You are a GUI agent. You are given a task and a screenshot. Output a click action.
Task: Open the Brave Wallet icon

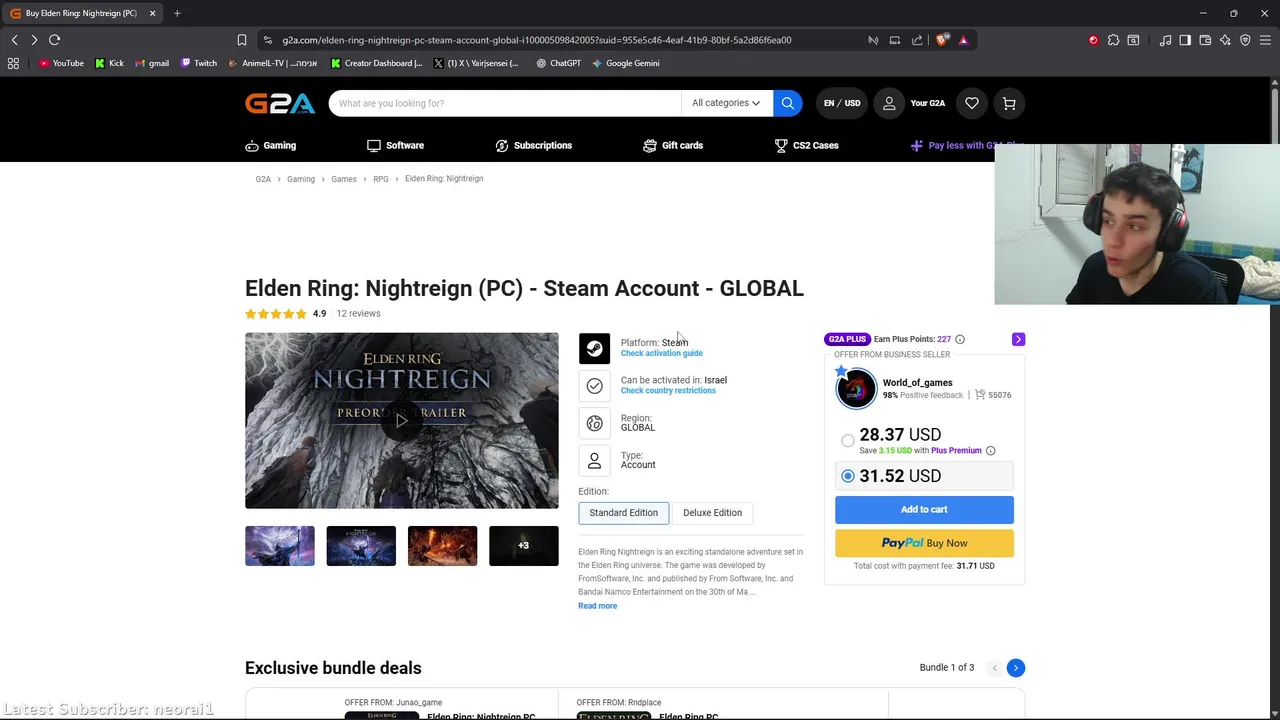(x=1205, y=40)
